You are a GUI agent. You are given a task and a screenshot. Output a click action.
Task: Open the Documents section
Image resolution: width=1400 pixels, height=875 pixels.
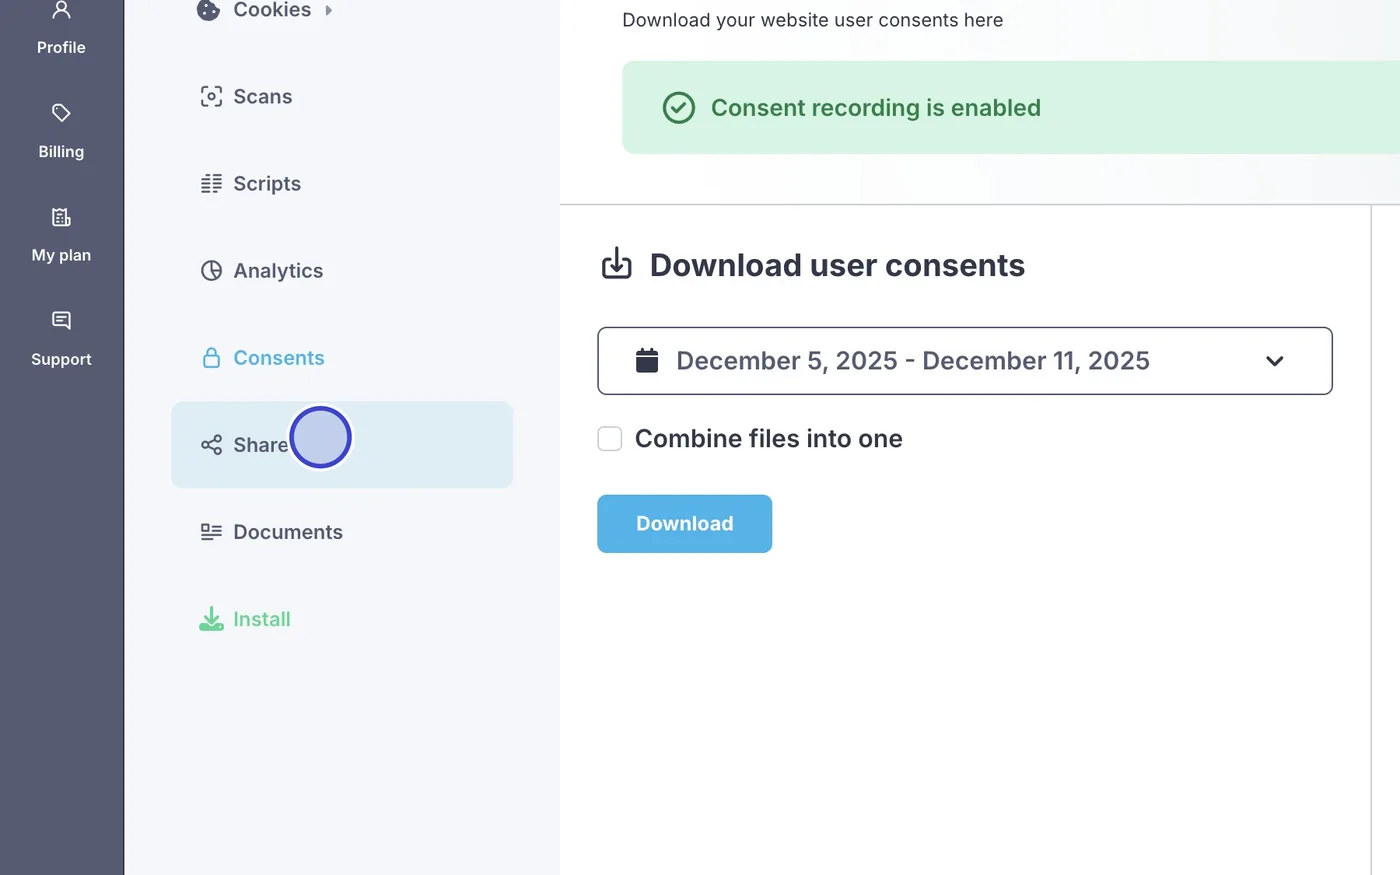(x=342, y=532)
